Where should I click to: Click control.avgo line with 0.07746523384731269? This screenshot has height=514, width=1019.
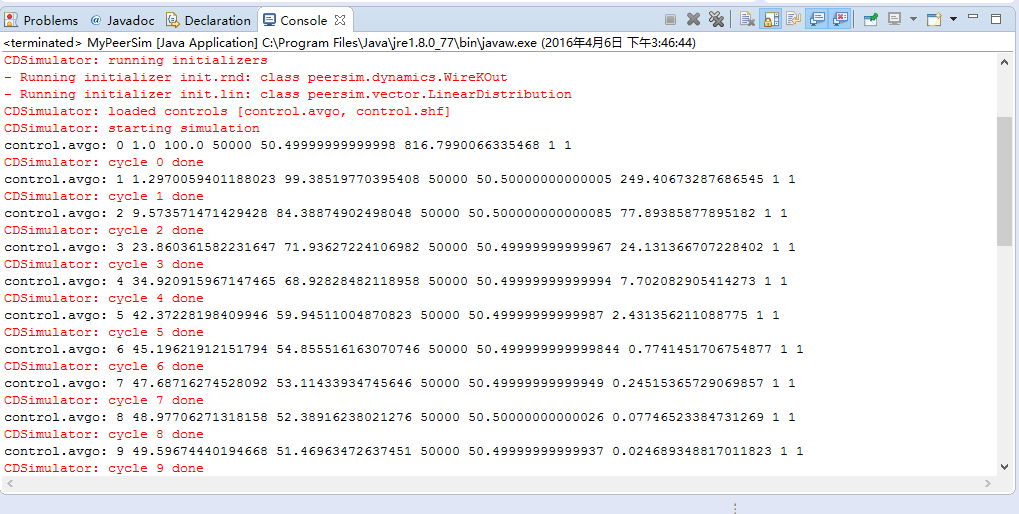point(400,417)
